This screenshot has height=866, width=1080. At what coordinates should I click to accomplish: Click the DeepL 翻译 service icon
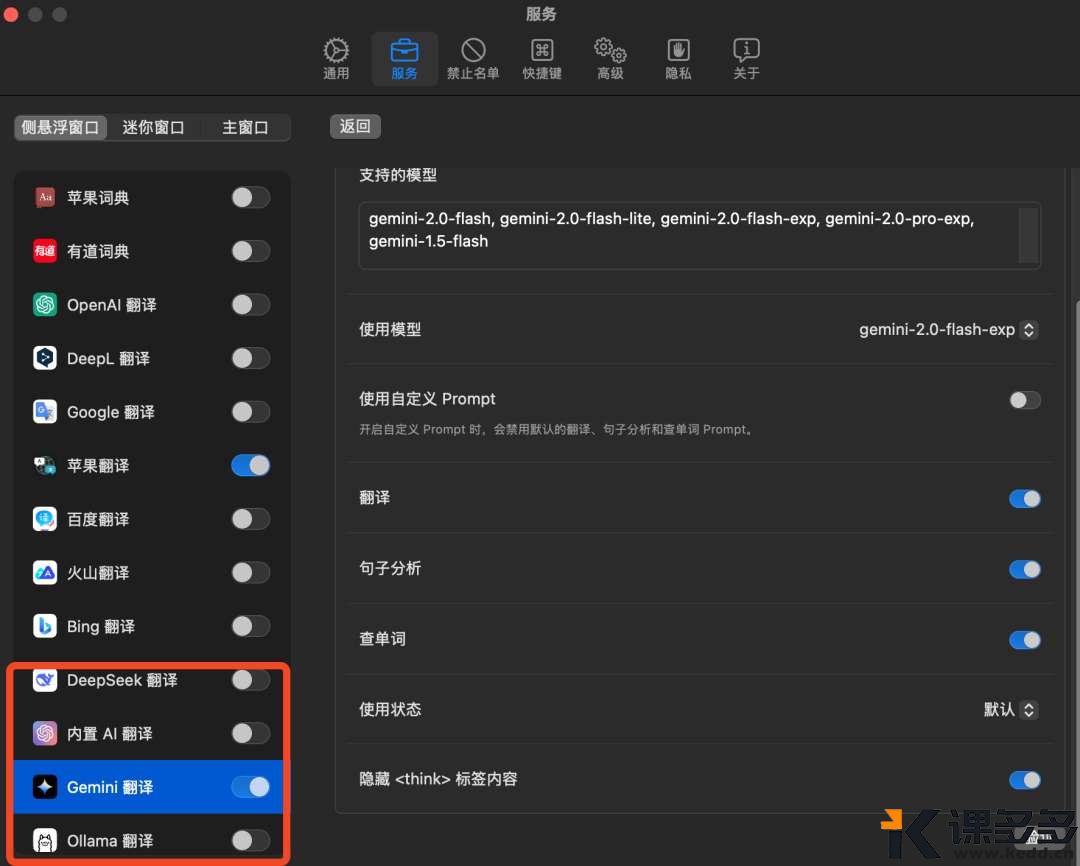[45, 358]
